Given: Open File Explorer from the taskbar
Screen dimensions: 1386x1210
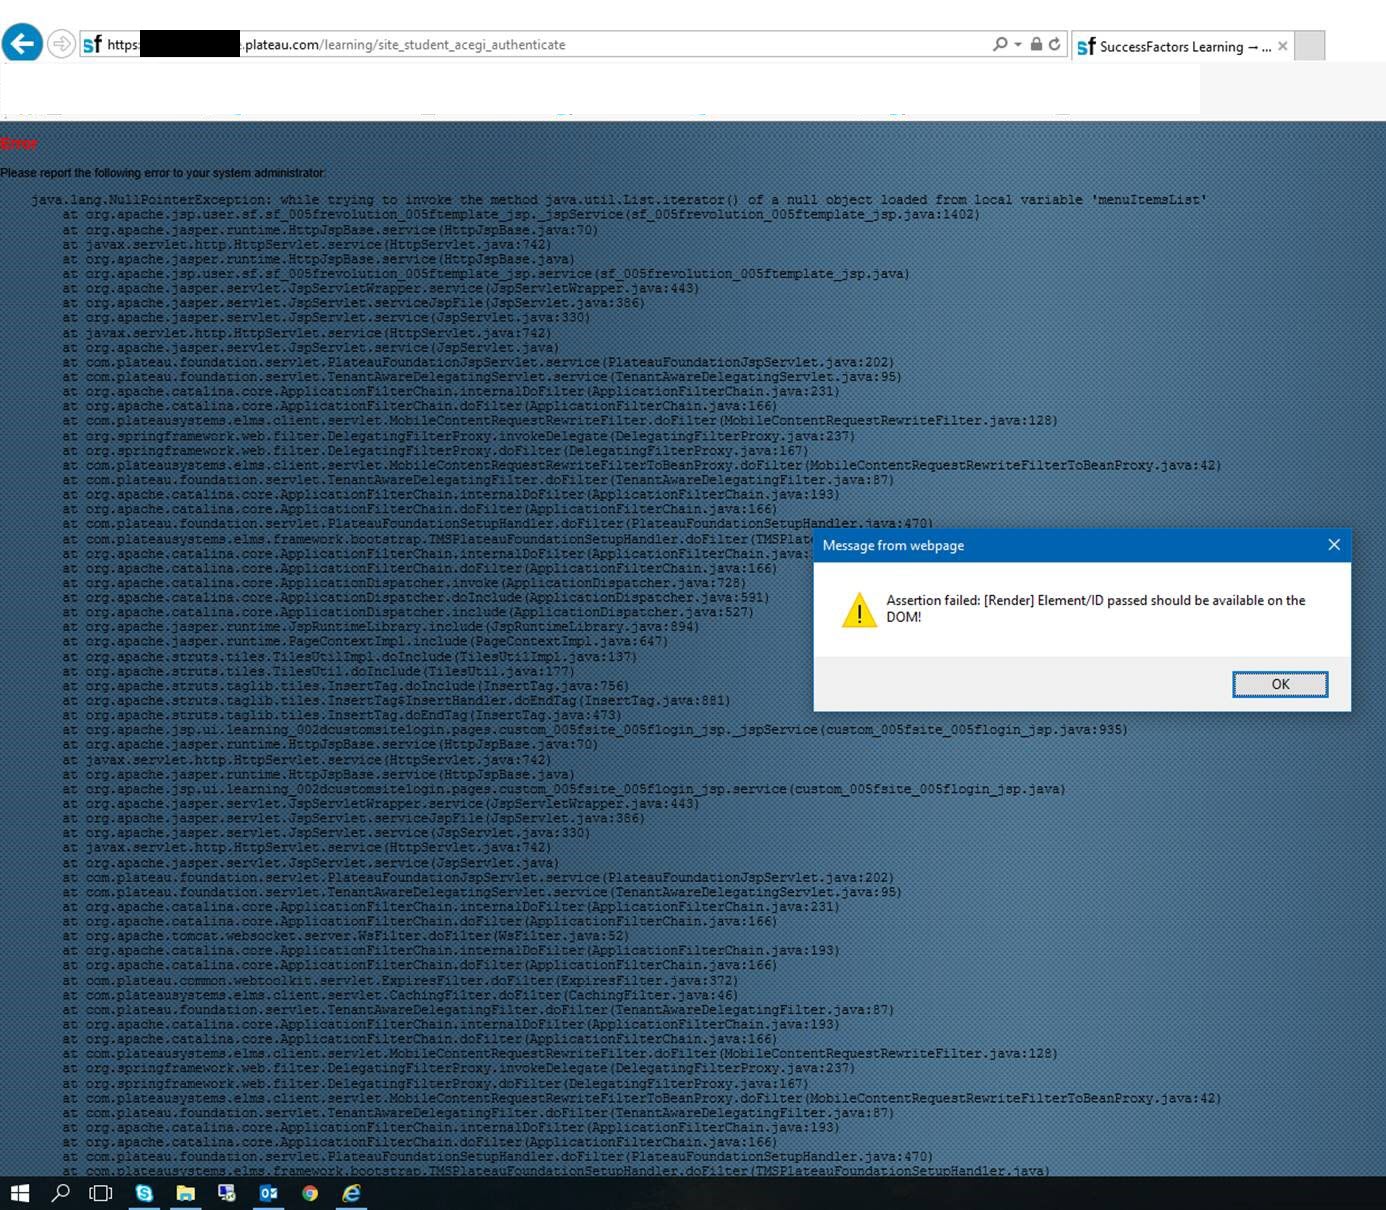Looking at the screenshot, I should coord(186,1193).
